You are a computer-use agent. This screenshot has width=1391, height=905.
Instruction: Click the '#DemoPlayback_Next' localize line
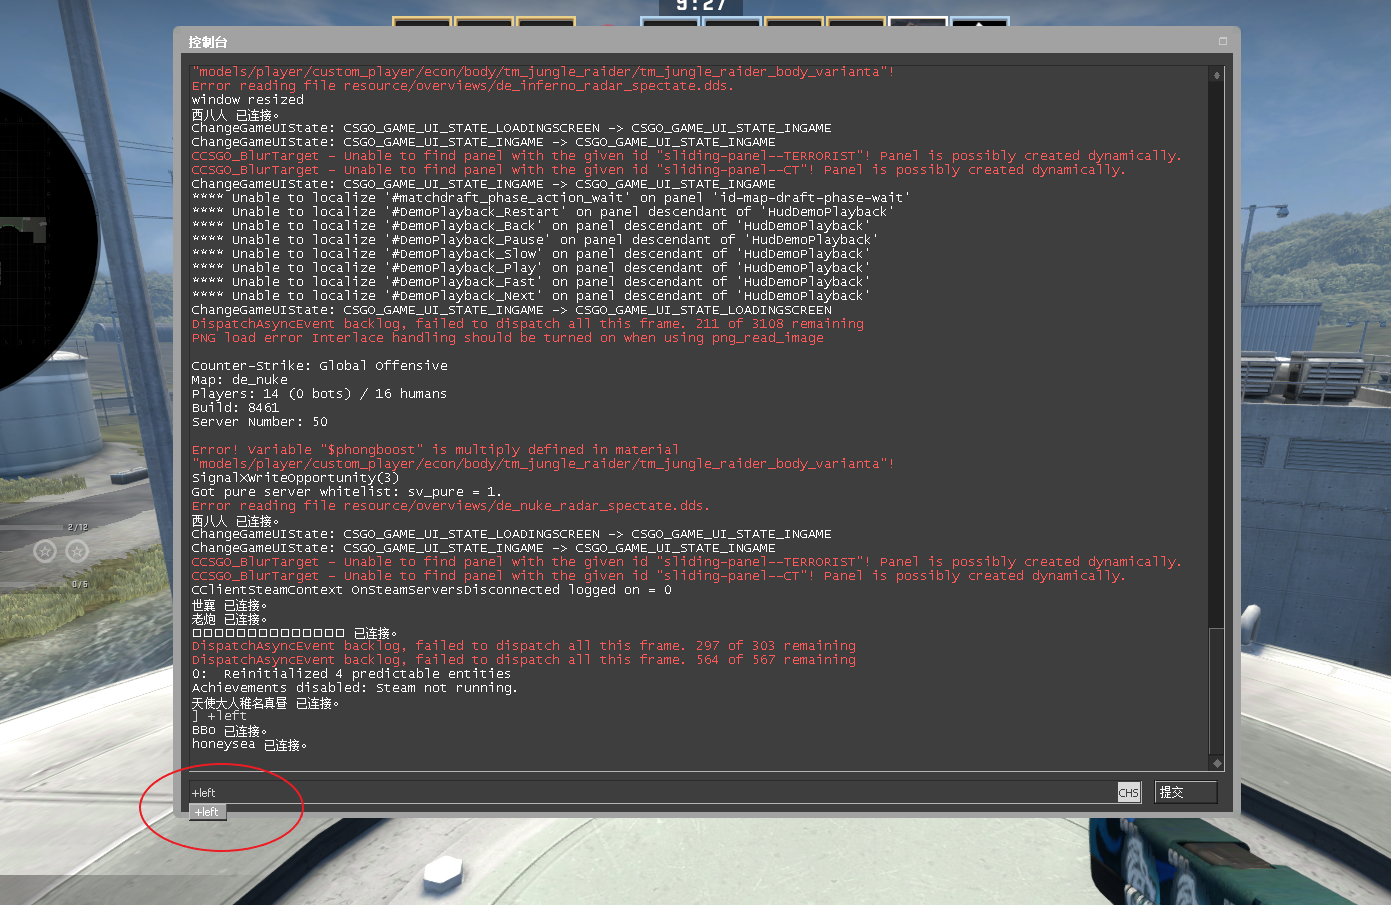click(531, 296)
